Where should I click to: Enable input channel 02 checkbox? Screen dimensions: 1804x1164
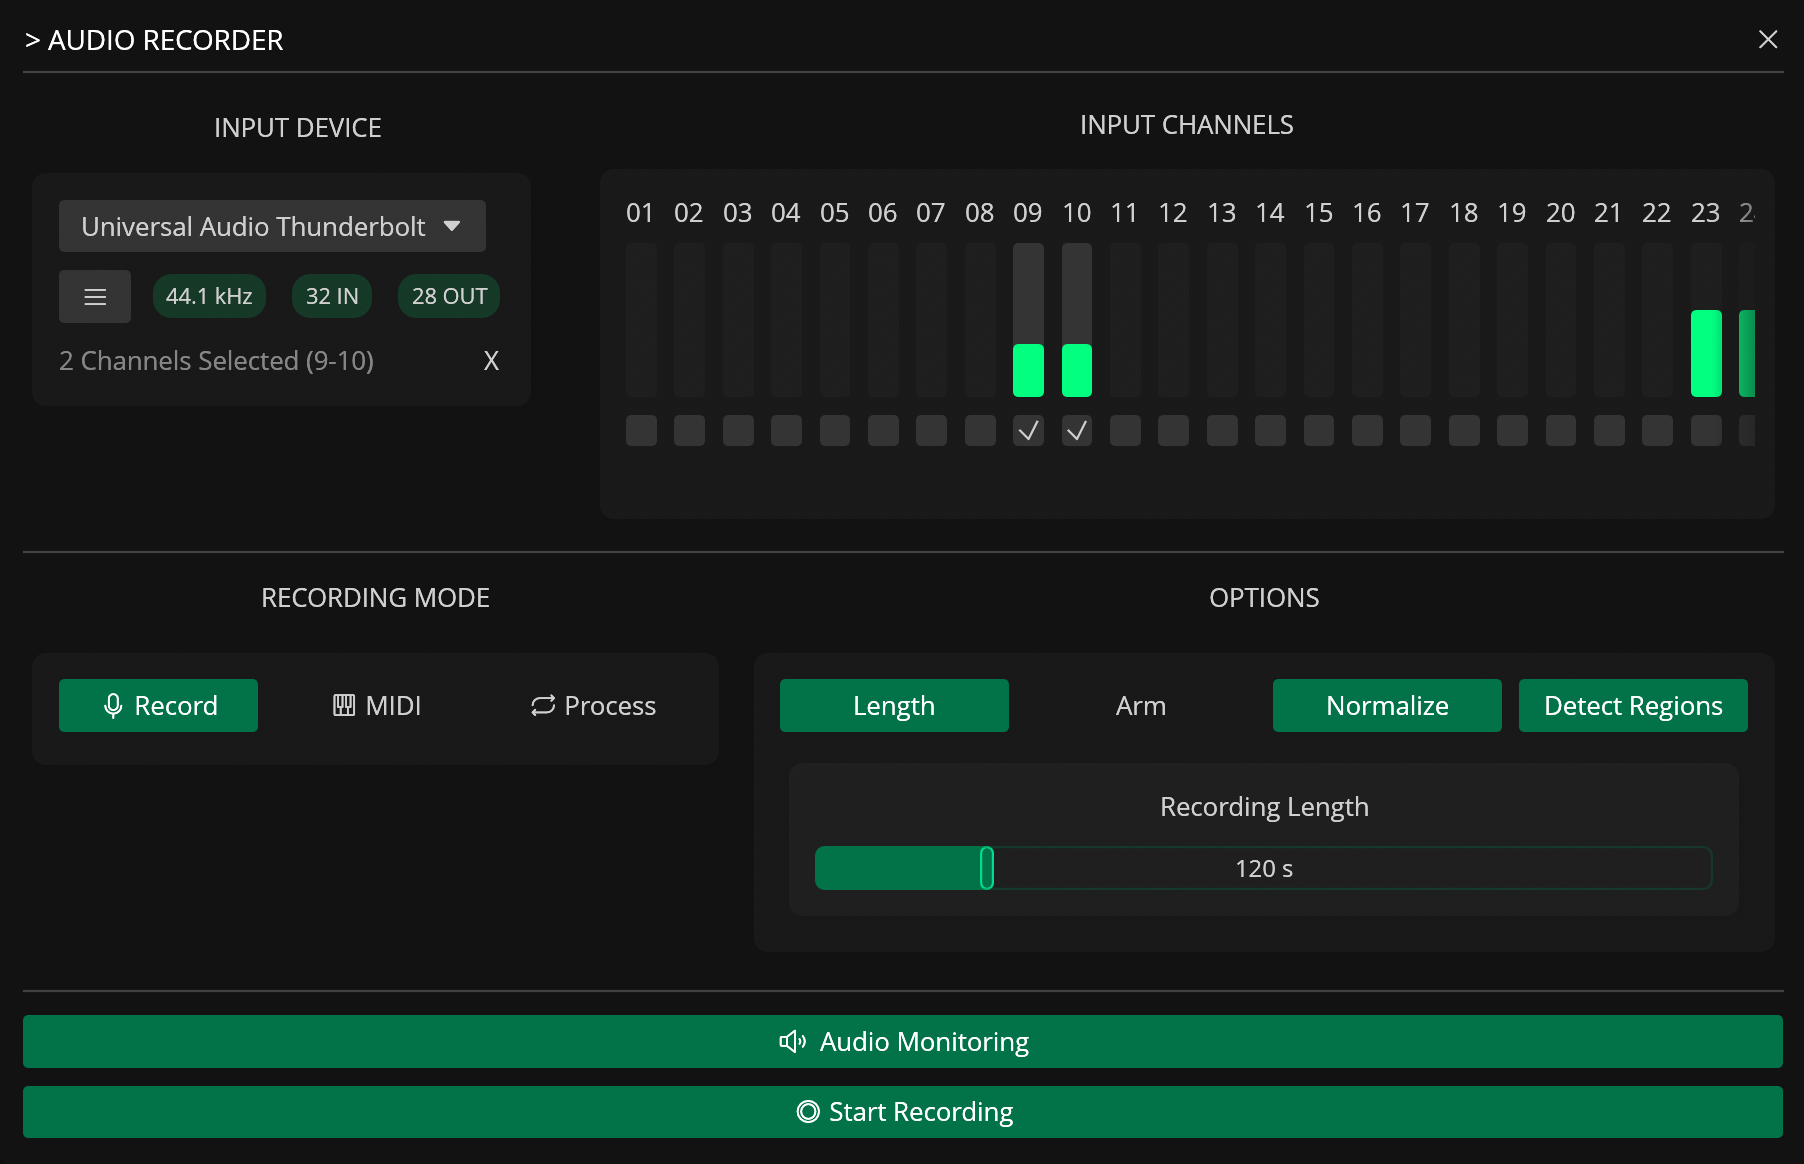point(689,431)
